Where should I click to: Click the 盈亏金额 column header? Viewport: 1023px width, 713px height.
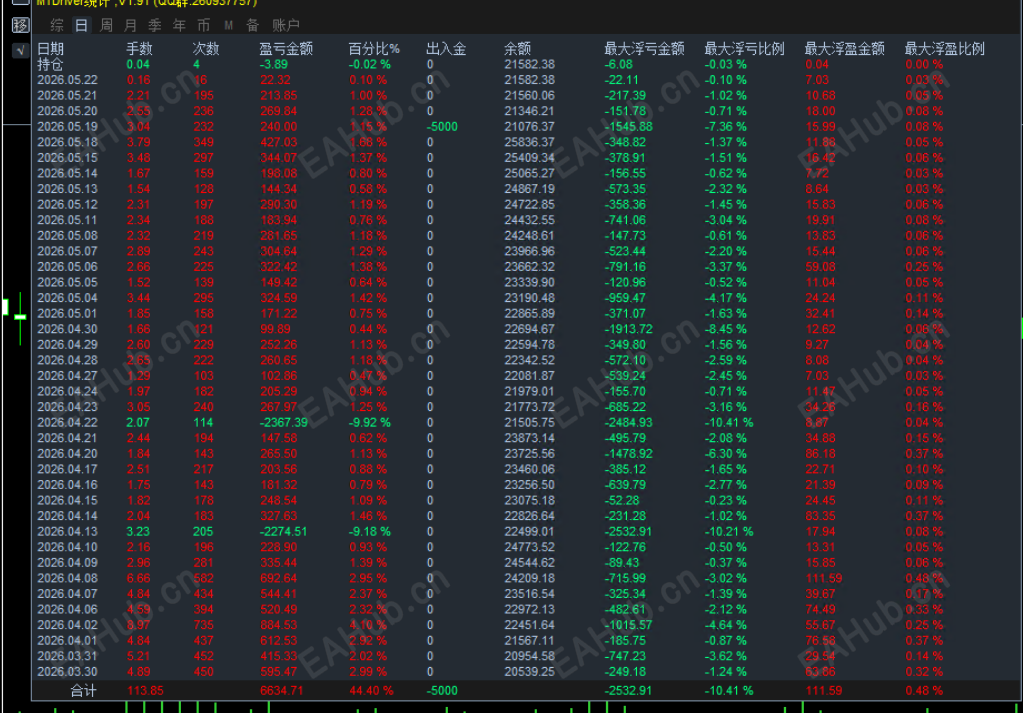click(x=286, y=49)
